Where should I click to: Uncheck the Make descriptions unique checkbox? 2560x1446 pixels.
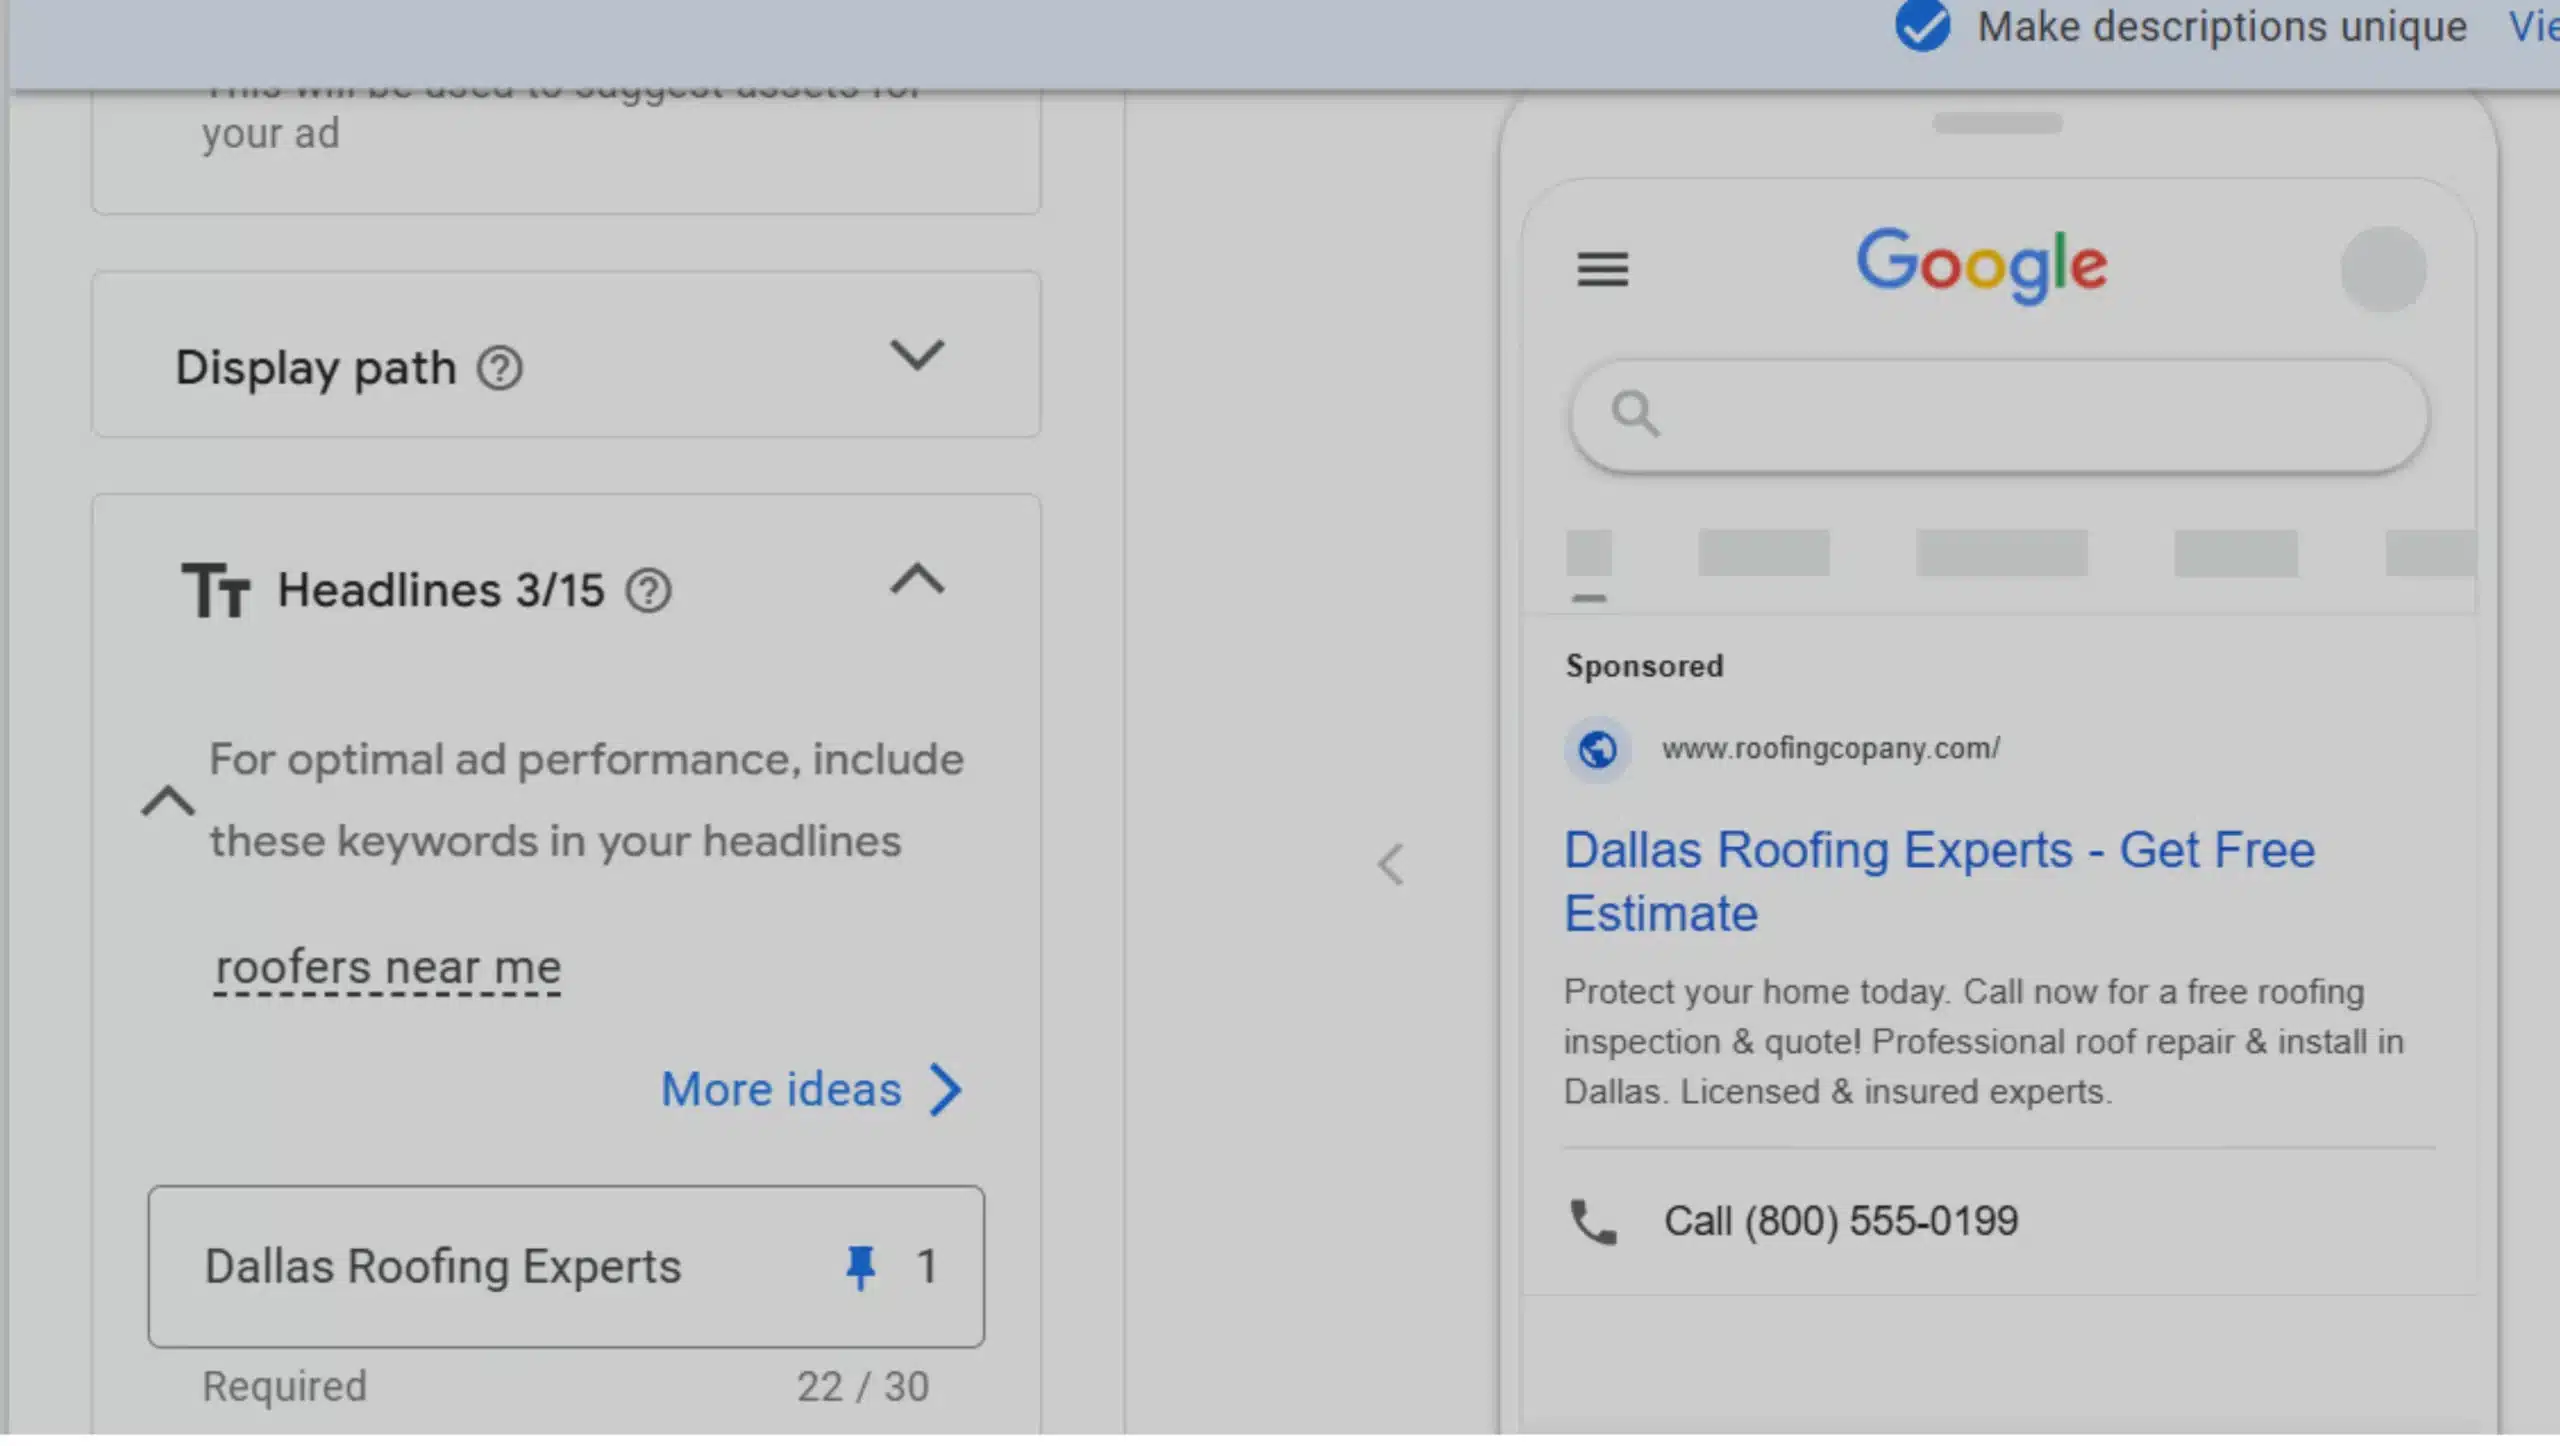click(x=1921, y=27)
